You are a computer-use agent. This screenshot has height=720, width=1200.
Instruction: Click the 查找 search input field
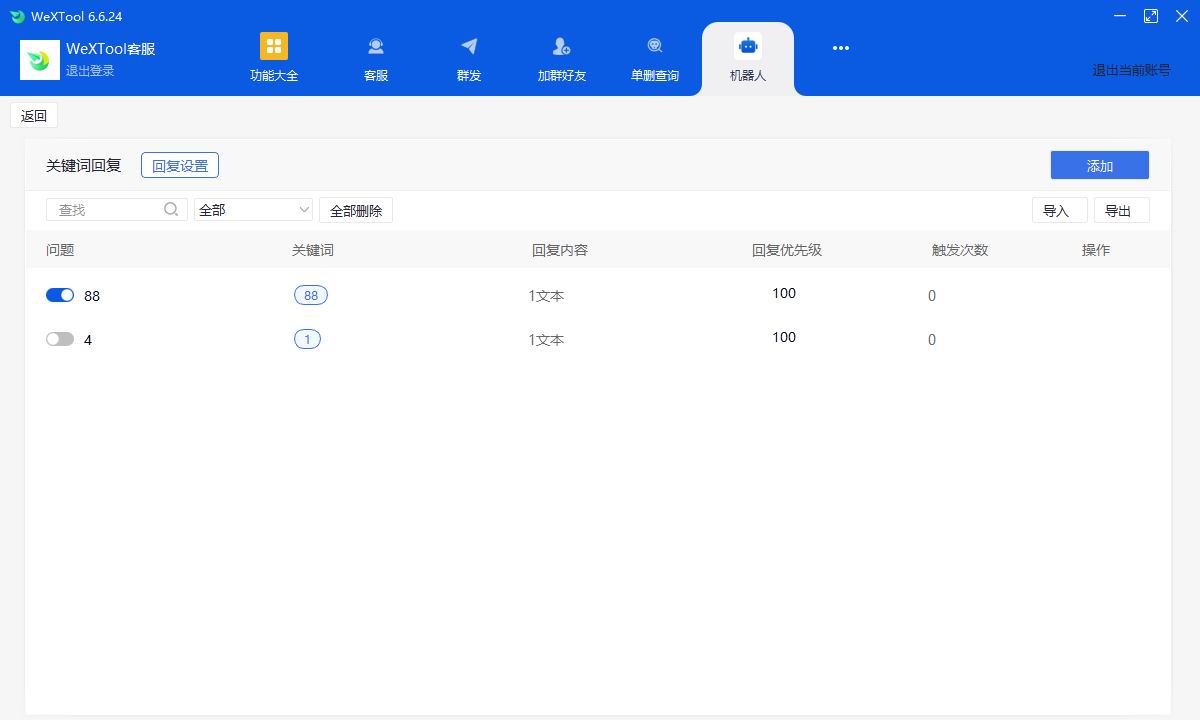point(105,210)
